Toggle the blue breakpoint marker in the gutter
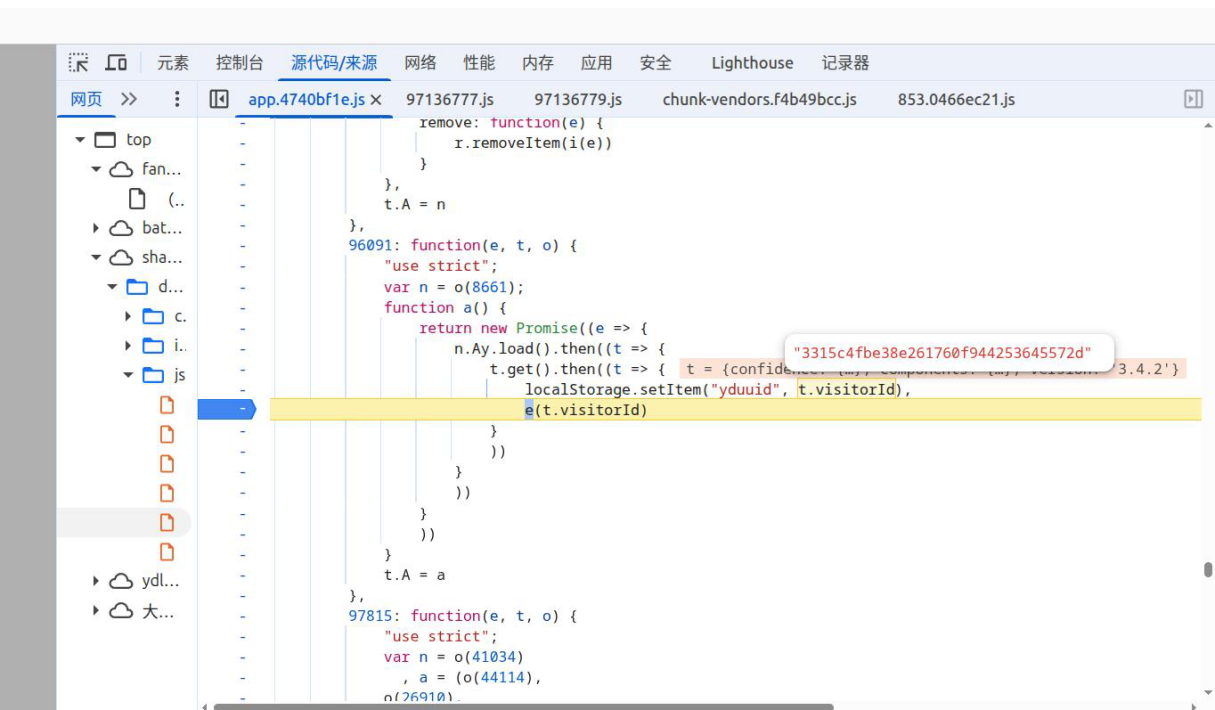The image size is (1215, 710). click(227, 409)
